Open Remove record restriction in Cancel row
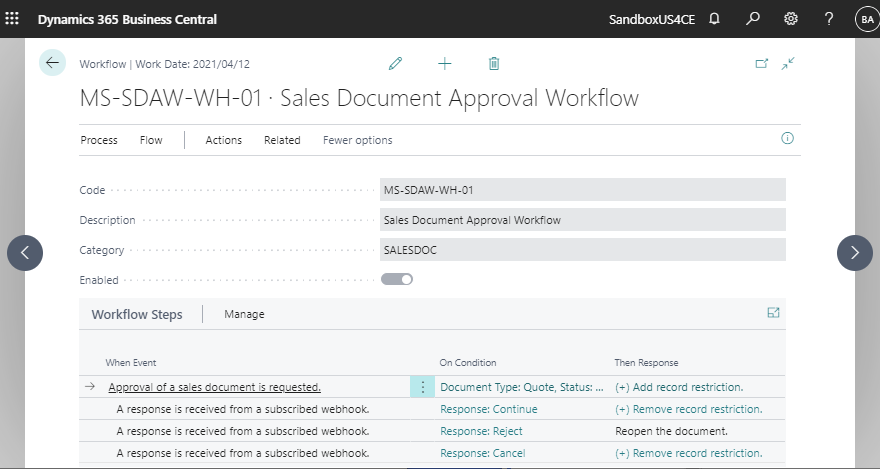Image resolution: width=880 pixels, height=469 pixels. coord(689,453)
